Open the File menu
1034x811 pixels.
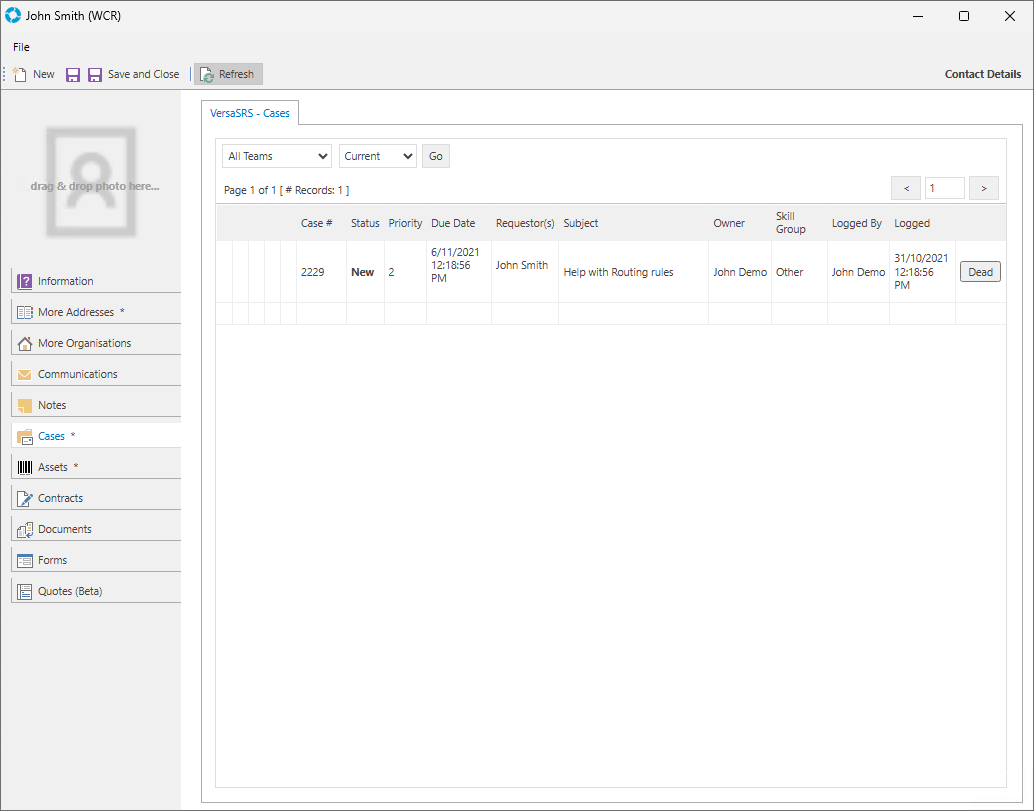click(x=21, y=47)
